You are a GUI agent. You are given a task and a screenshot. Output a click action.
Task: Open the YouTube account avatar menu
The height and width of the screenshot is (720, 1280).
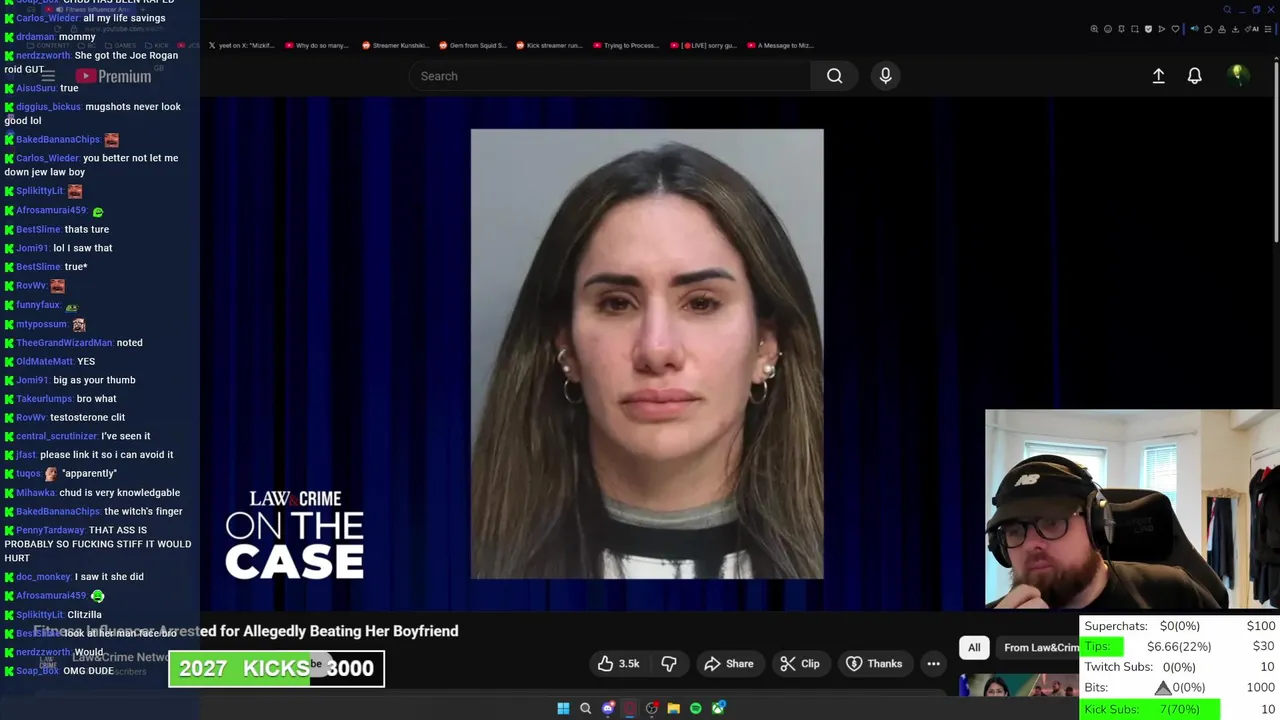click(x=1238, y=75)
